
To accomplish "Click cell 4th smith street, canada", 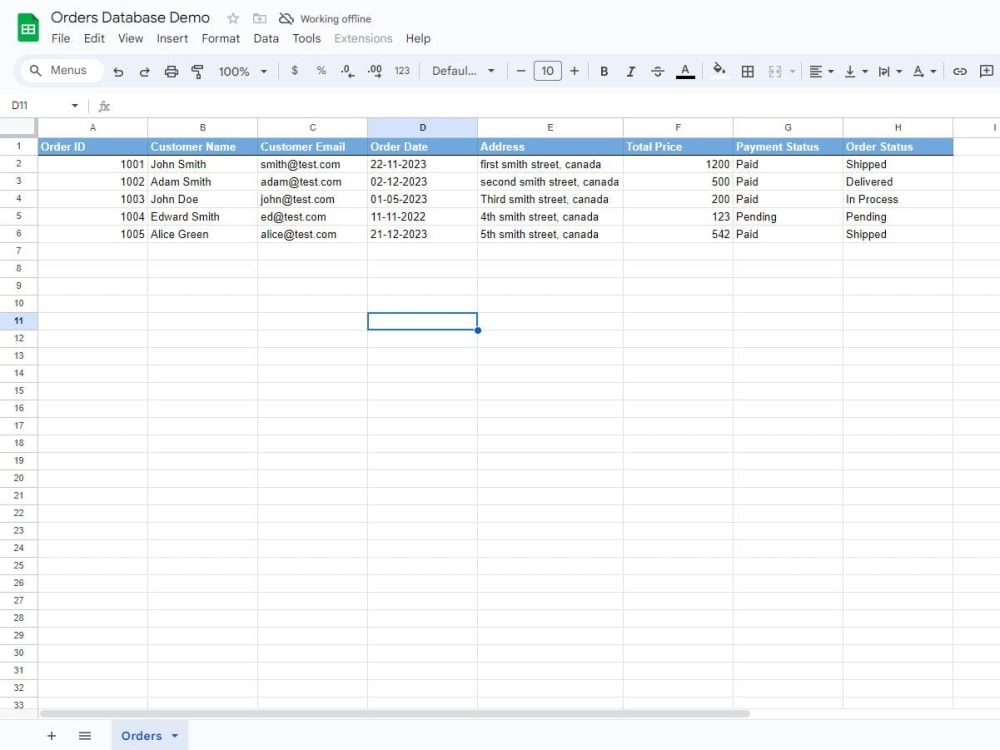I will (x=550, y=217).
